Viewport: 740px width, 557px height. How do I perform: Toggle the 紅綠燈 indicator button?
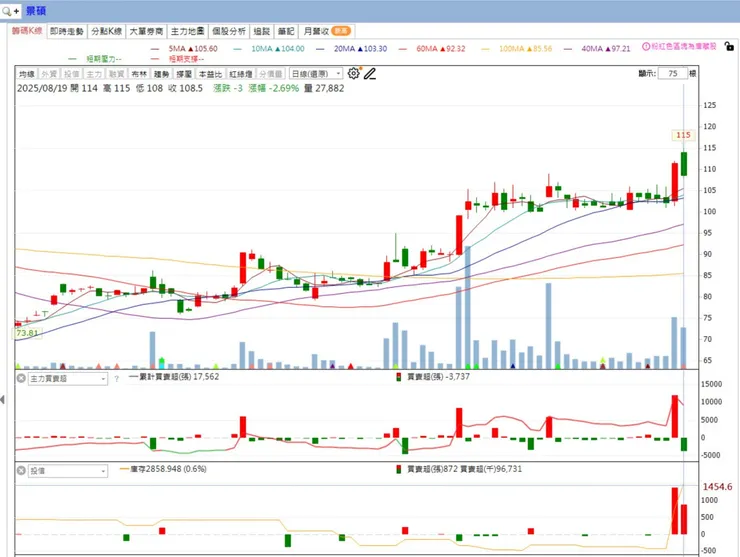pos(241,74)
